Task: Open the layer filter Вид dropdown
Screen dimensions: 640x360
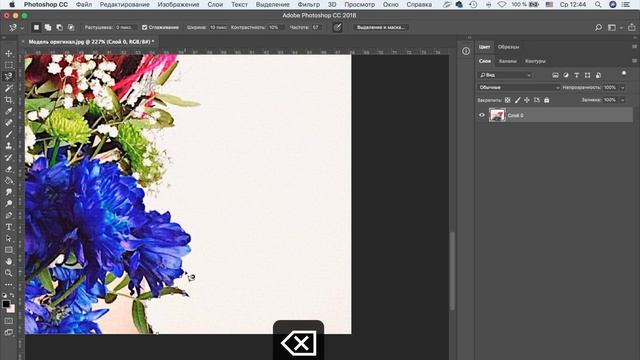Action: [505, 75]
